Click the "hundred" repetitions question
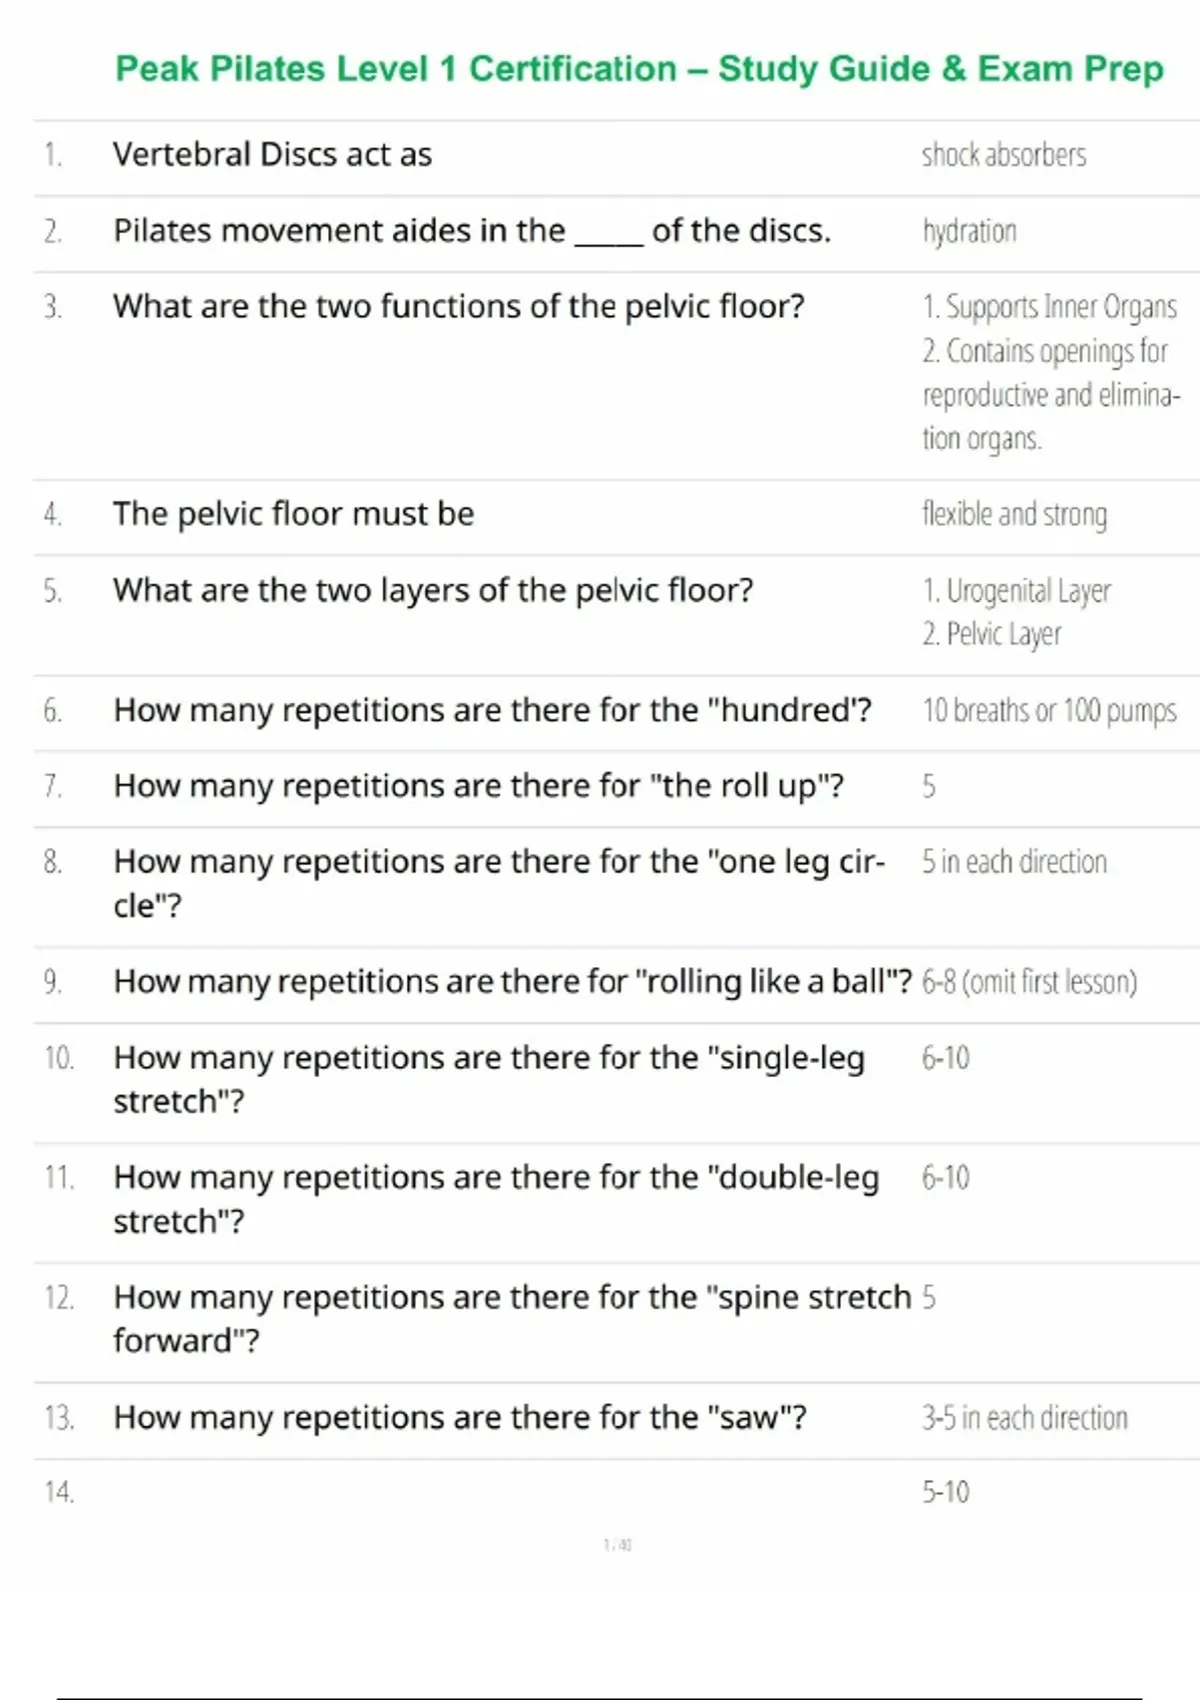The image size is (1200, 1700). pyautogui.click(x=492, y=710)
